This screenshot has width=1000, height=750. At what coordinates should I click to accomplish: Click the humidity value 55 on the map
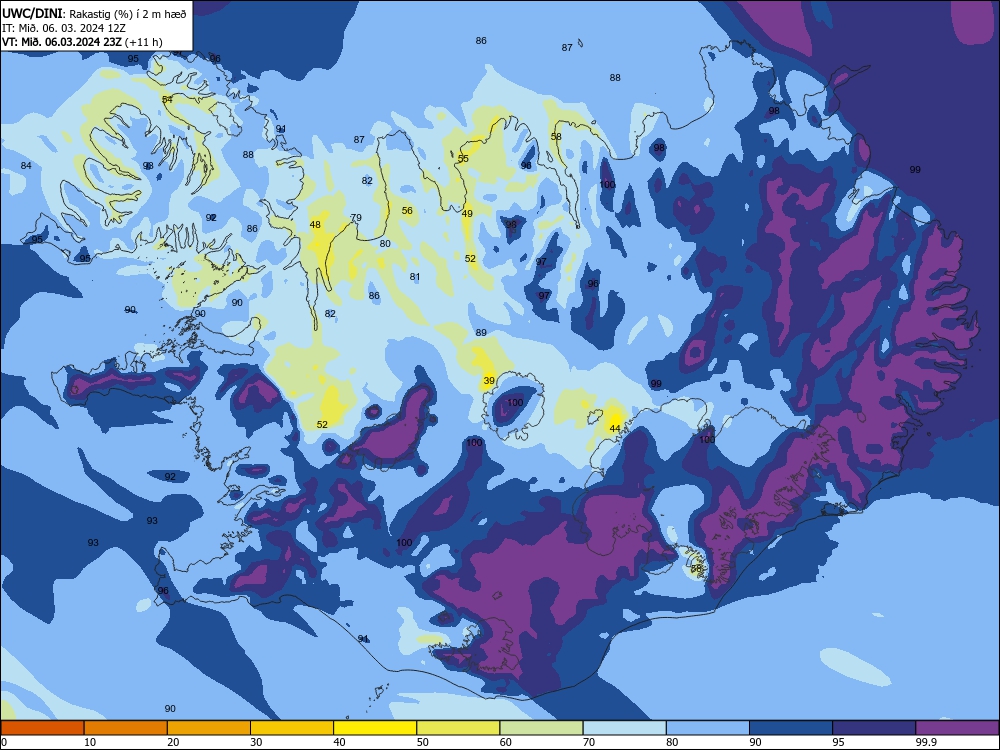[x=463, y=158]
